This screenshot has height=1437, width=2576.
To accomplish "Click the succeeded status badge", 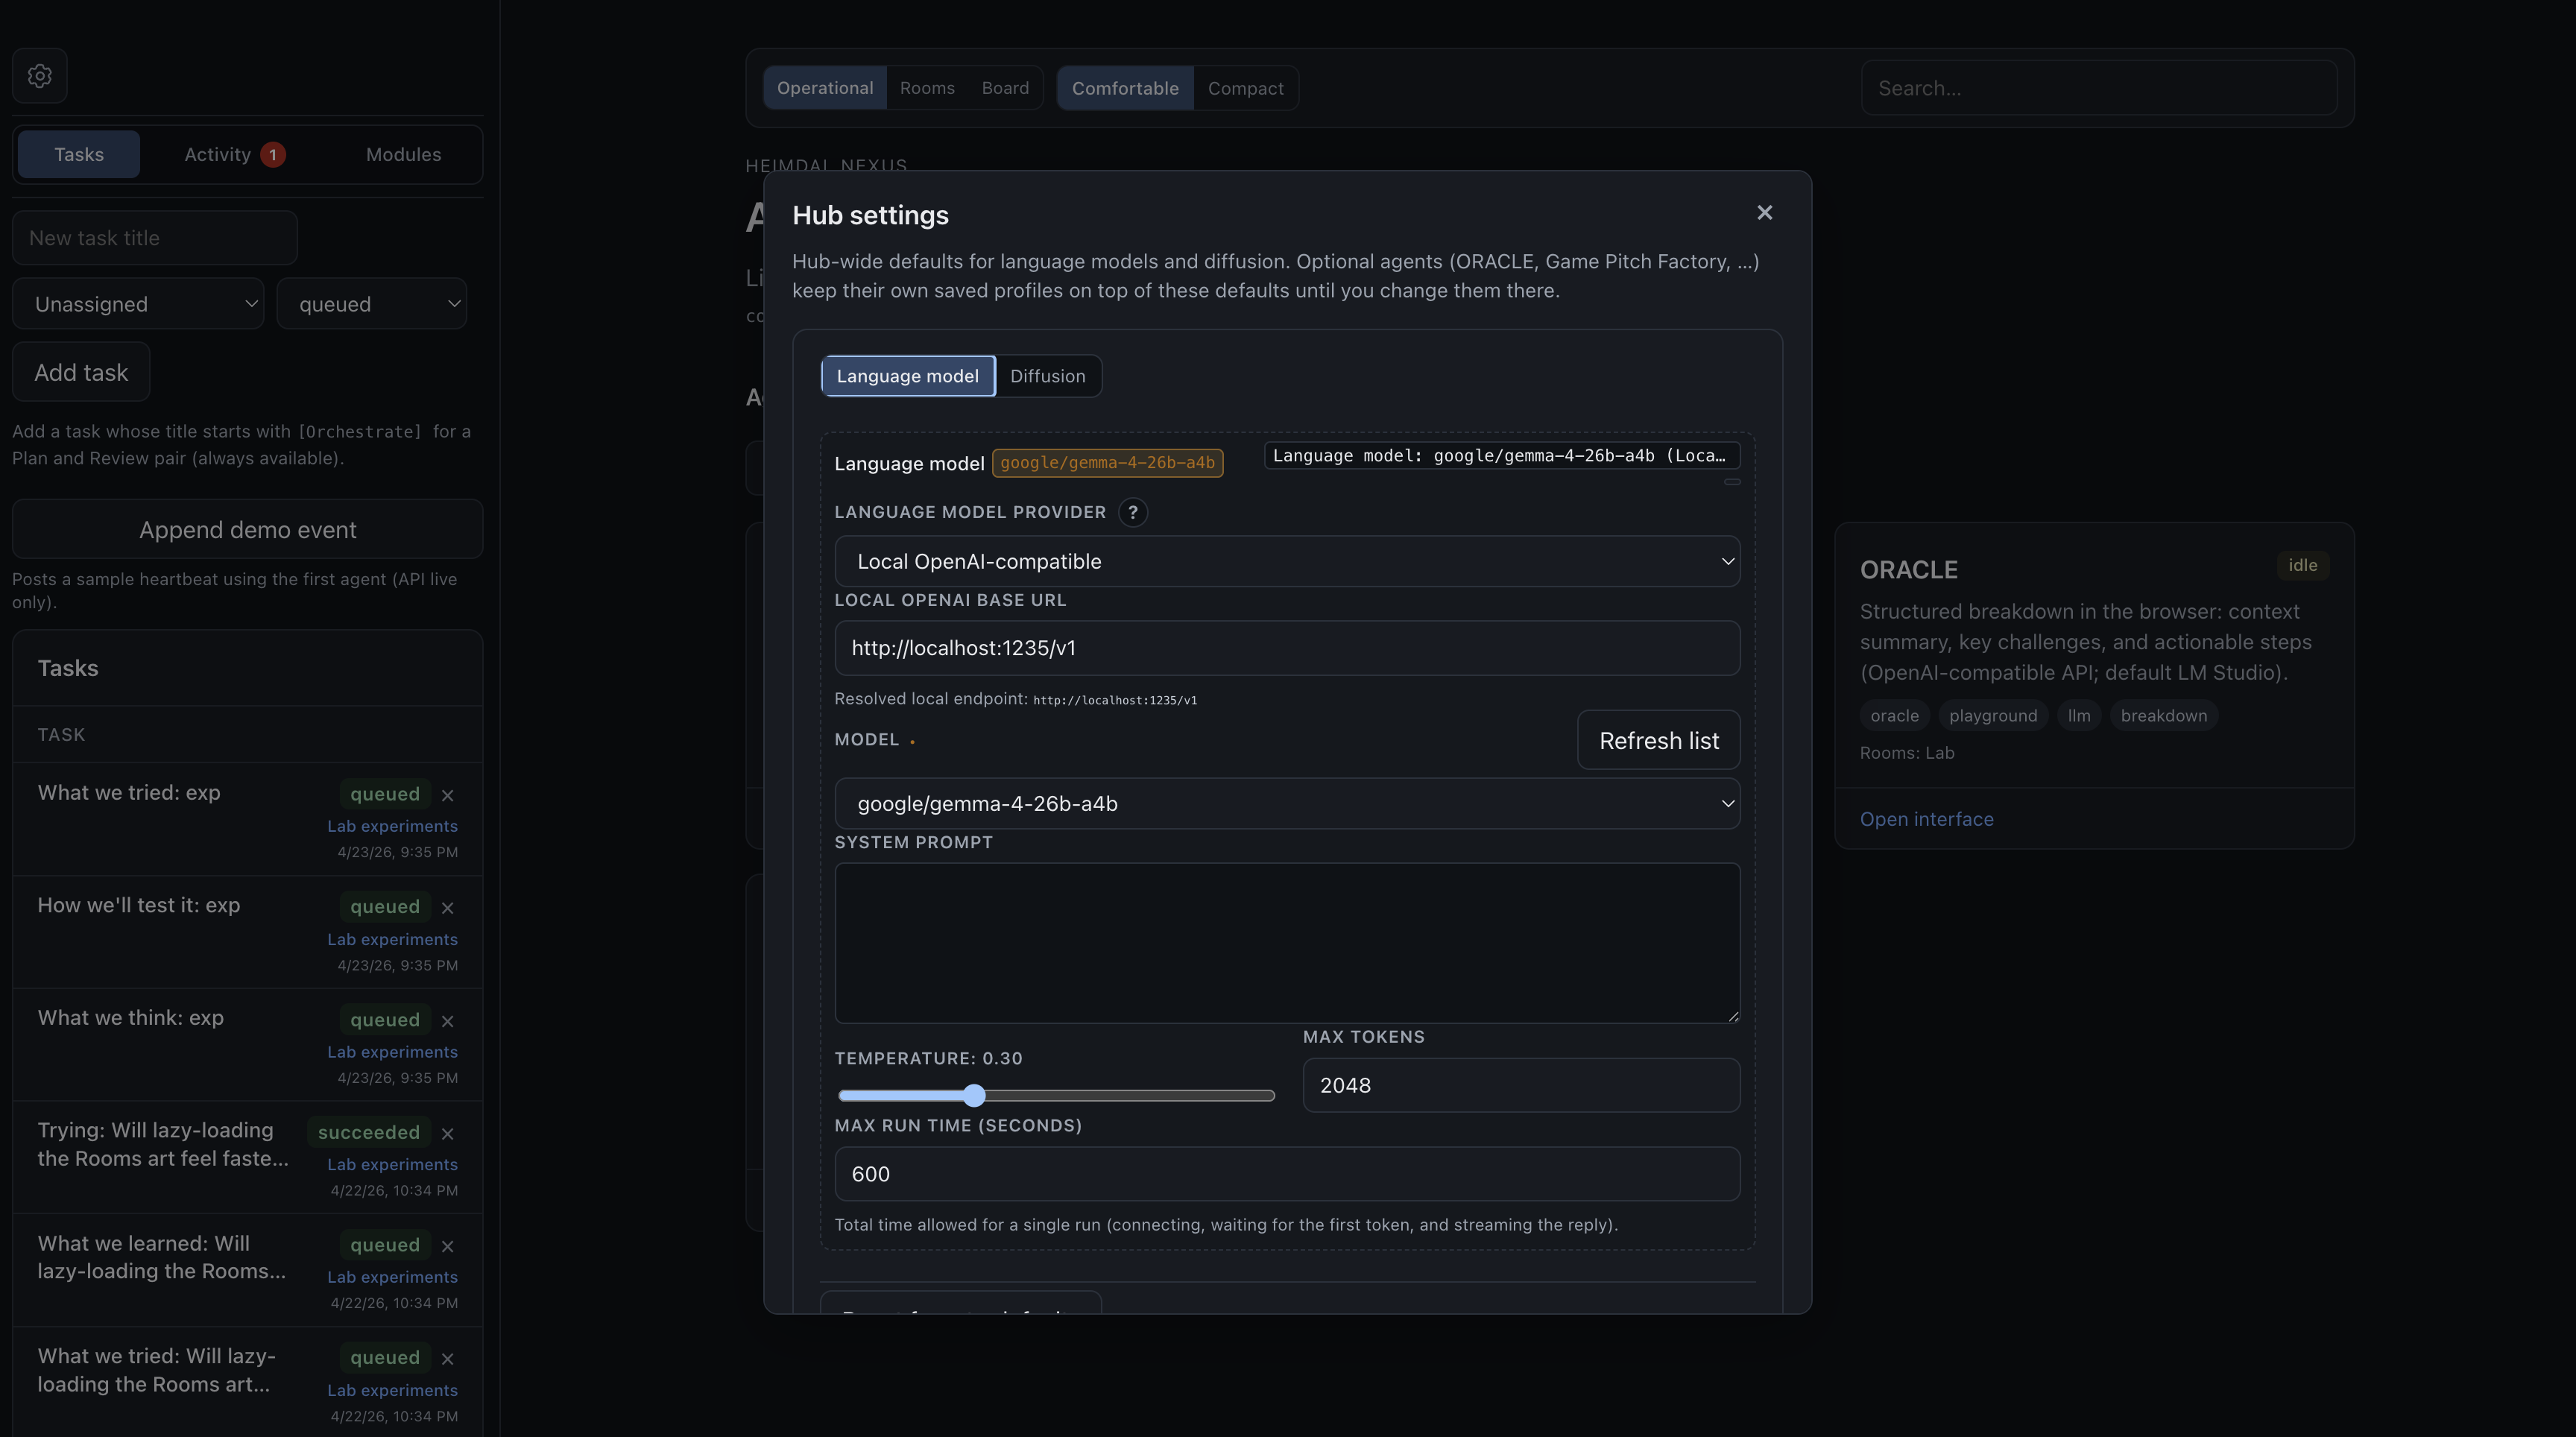I will 368,1133.
